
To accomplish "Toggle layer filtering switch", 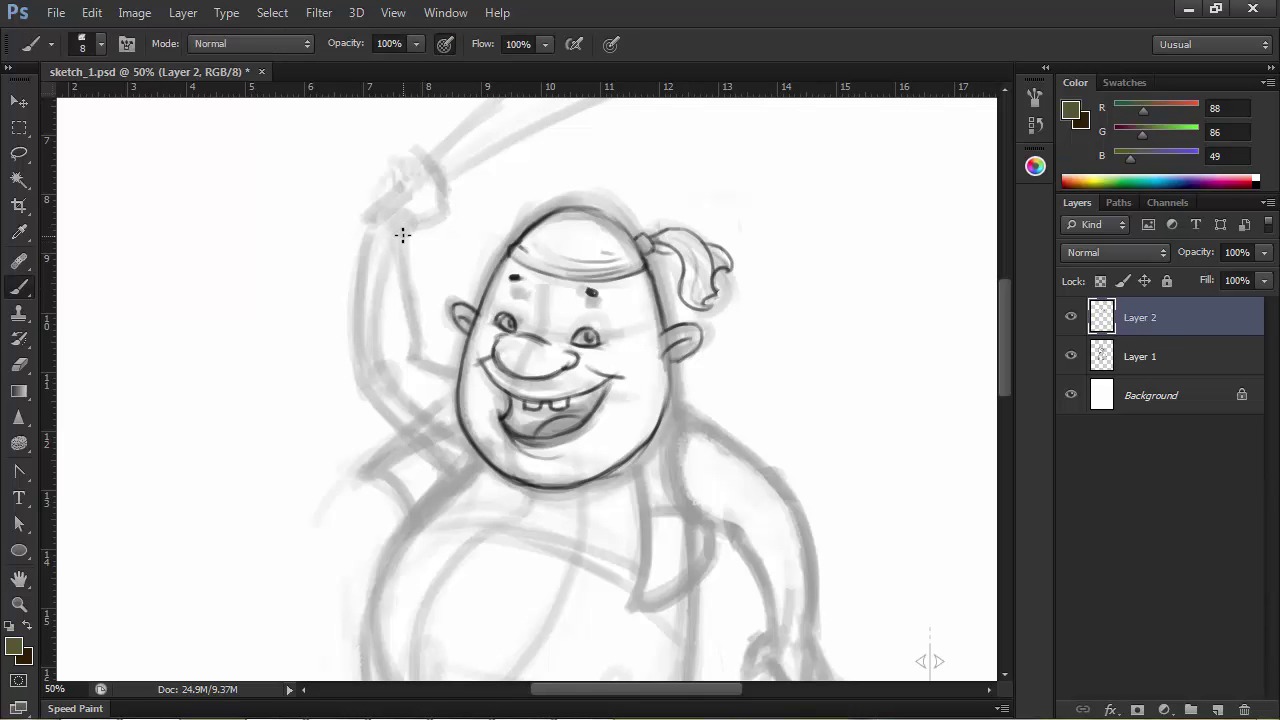I will coord(1268,225).
